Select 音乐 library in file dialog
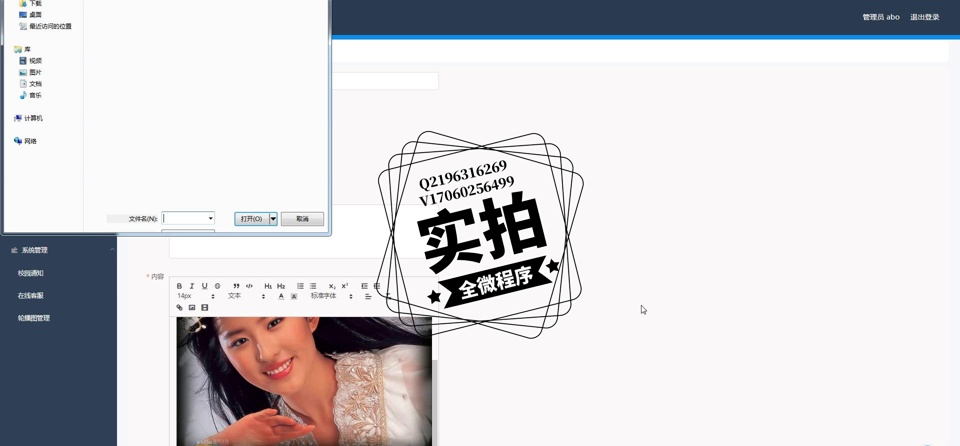Screen dimensions: 960x446 pyautogui.click(x=31, y=95)
